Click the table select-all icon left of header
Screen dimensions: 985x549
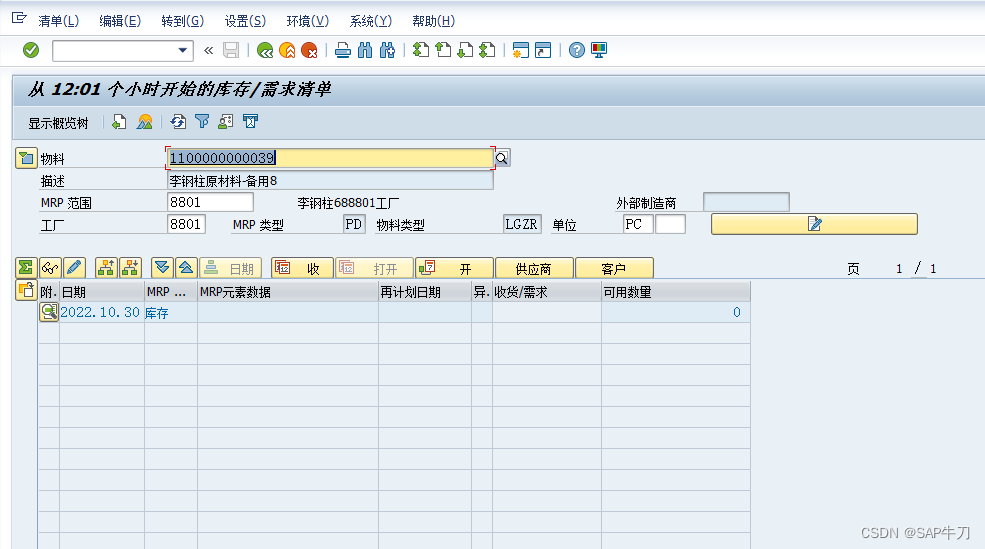[26, 291]
